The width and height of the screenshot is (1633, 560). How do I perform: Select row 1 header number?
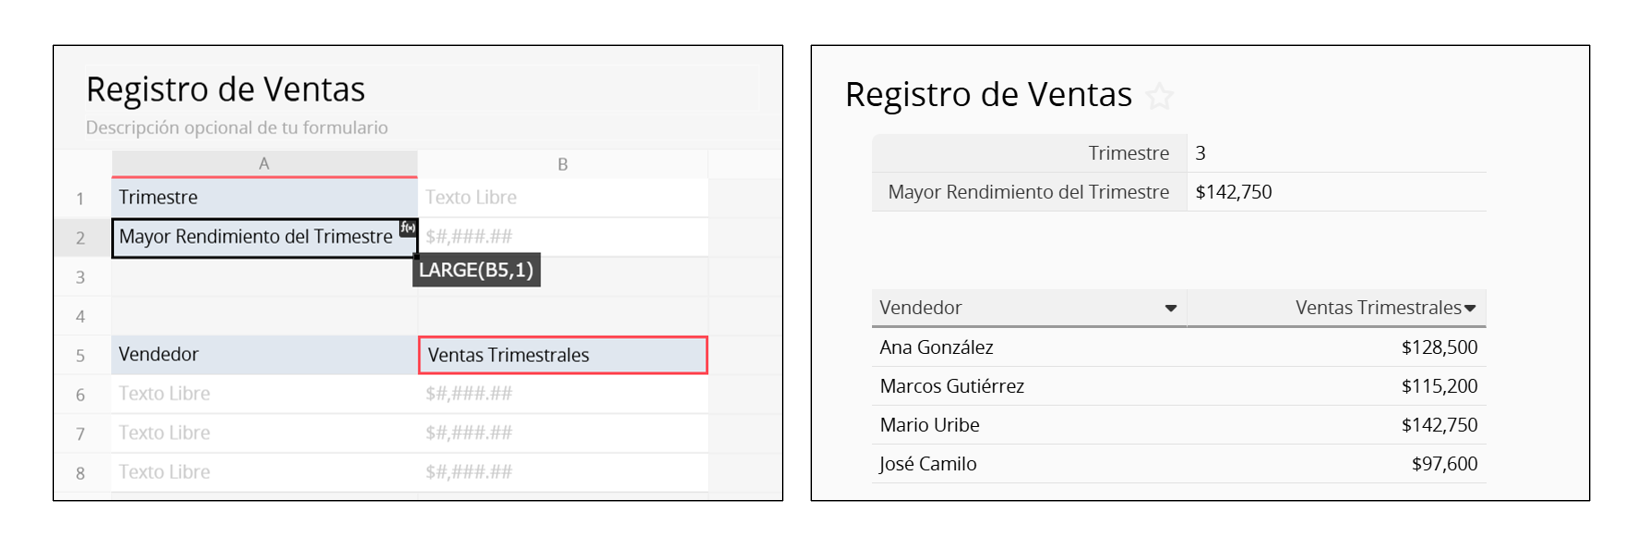coord(81,198)
